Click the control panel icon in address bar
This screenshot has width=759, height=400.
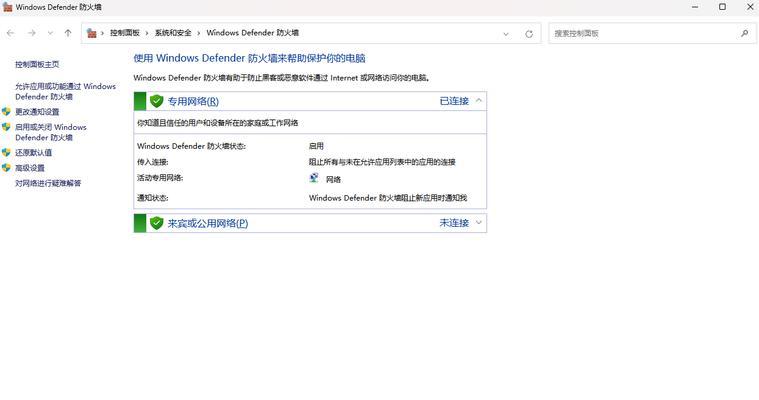[x=91, y=33]
